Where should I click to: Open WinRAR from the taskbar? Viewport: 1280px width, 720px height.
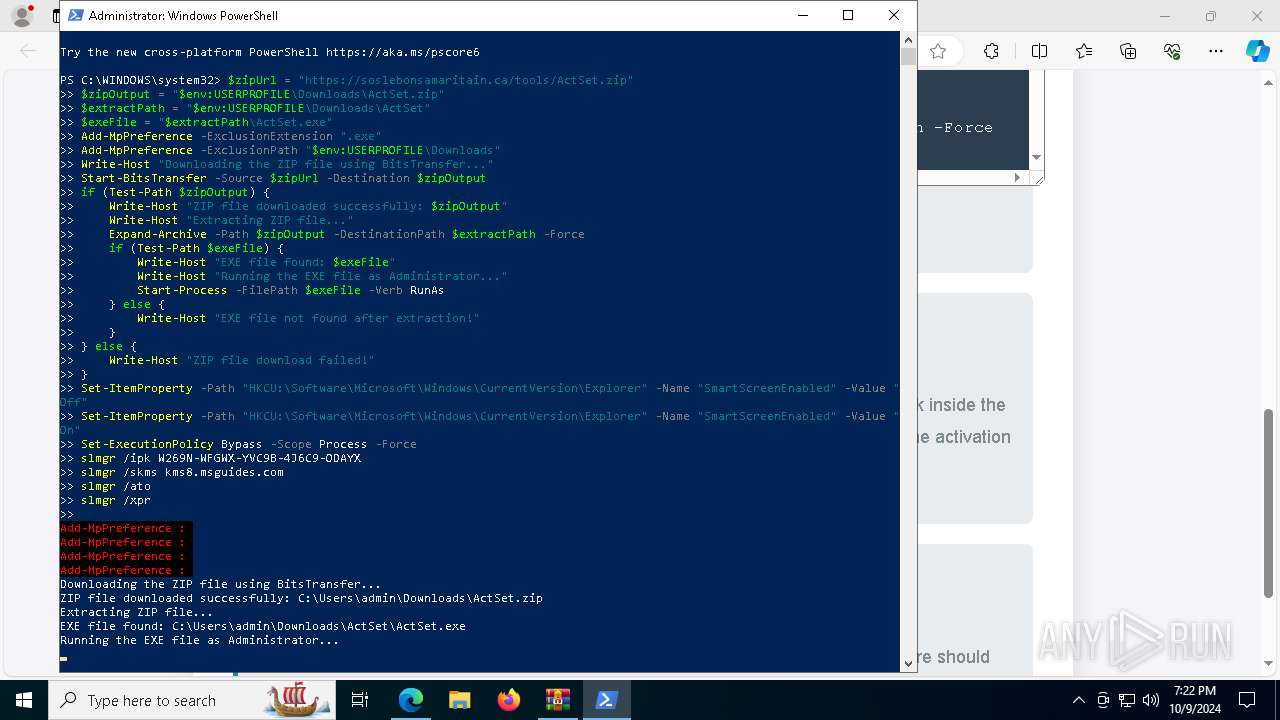coord(558,700)
